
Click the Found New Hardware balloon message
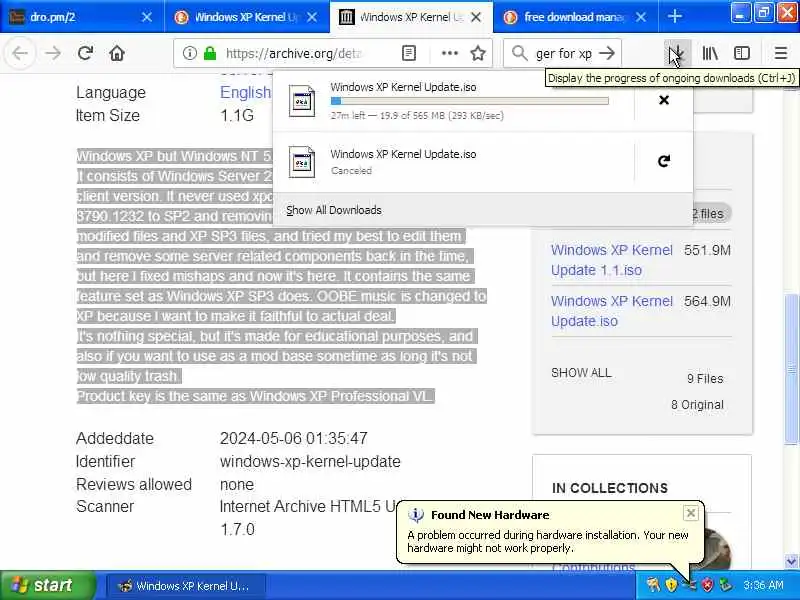click(547, 542)
